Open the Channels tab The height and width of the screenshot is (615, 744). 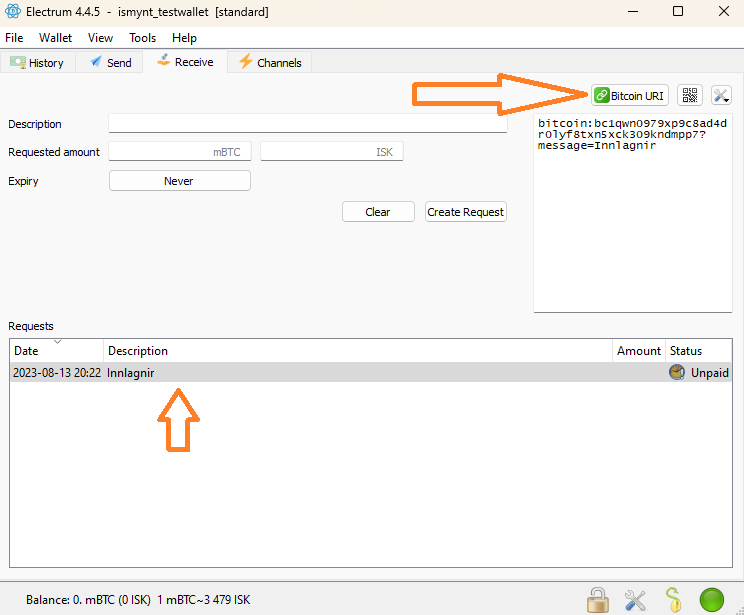coord(270,63)
